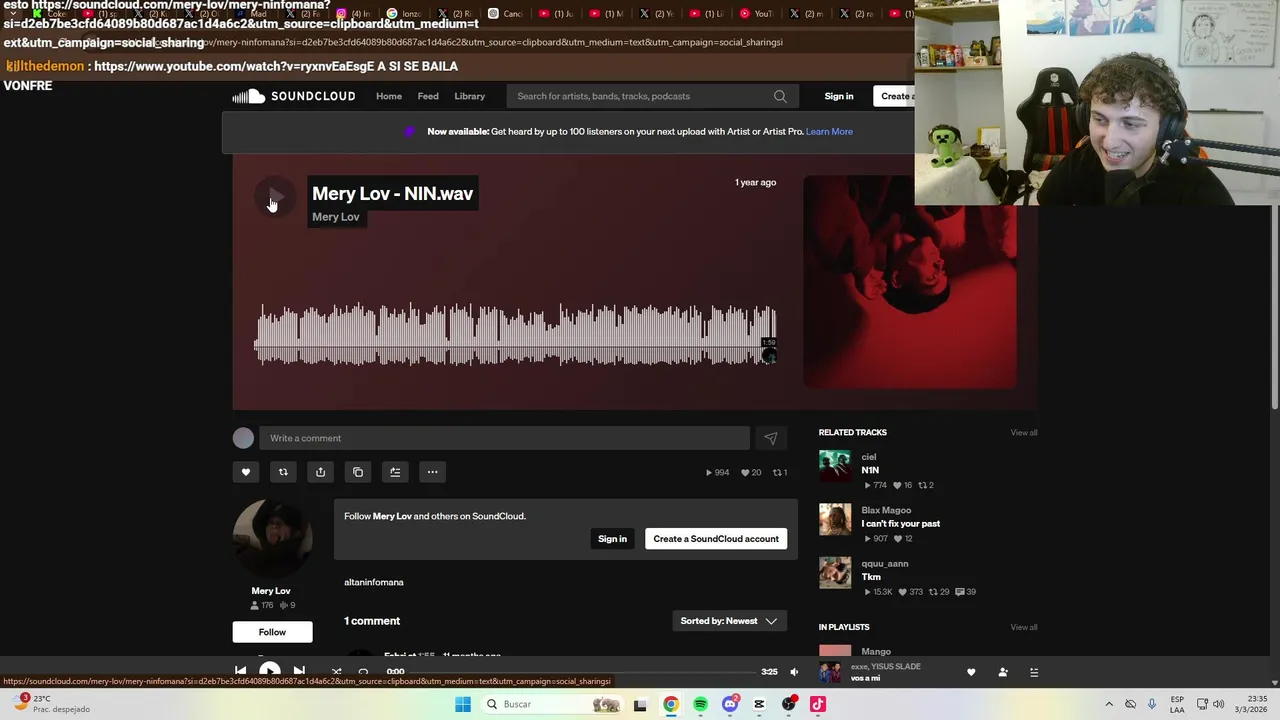1280x720 pixels.
Task: Like current song in player bar
Action: (x=971, y=672)
